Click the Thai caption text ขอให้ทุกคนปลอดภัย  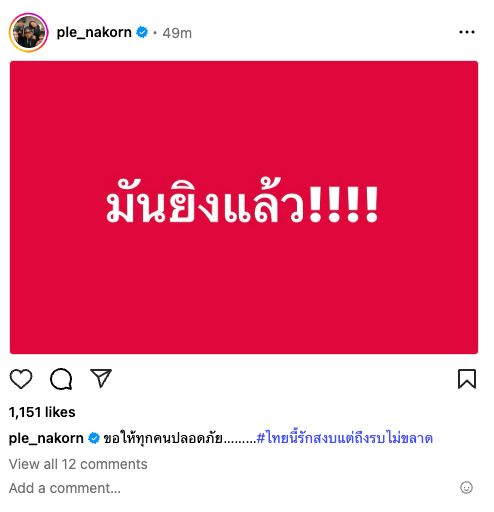pos(163,438)
